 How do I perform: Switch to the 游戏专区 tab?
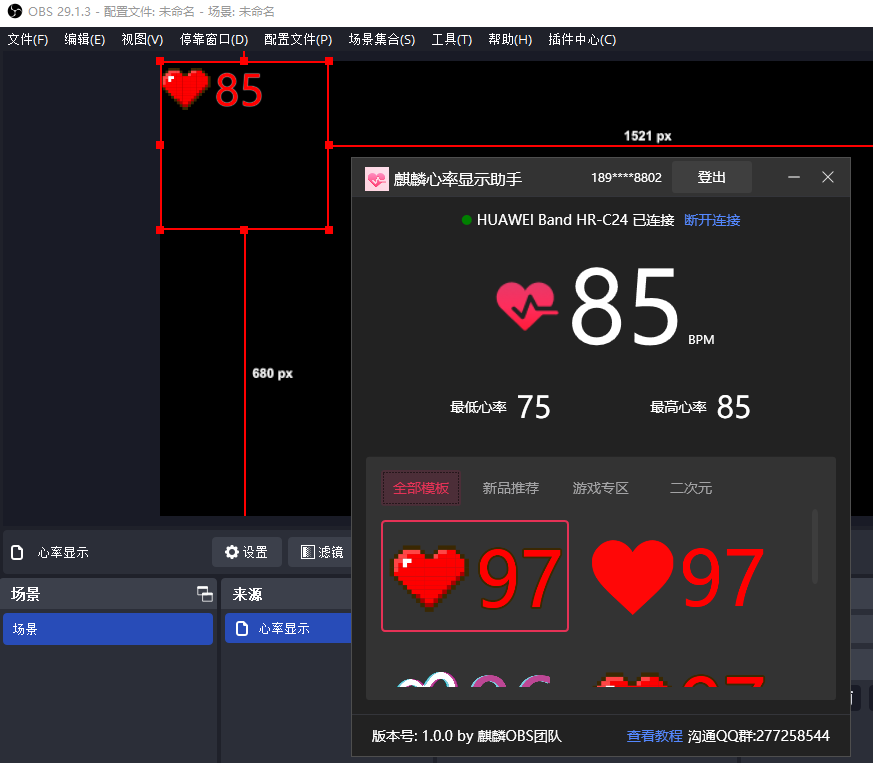pos(600,488)
